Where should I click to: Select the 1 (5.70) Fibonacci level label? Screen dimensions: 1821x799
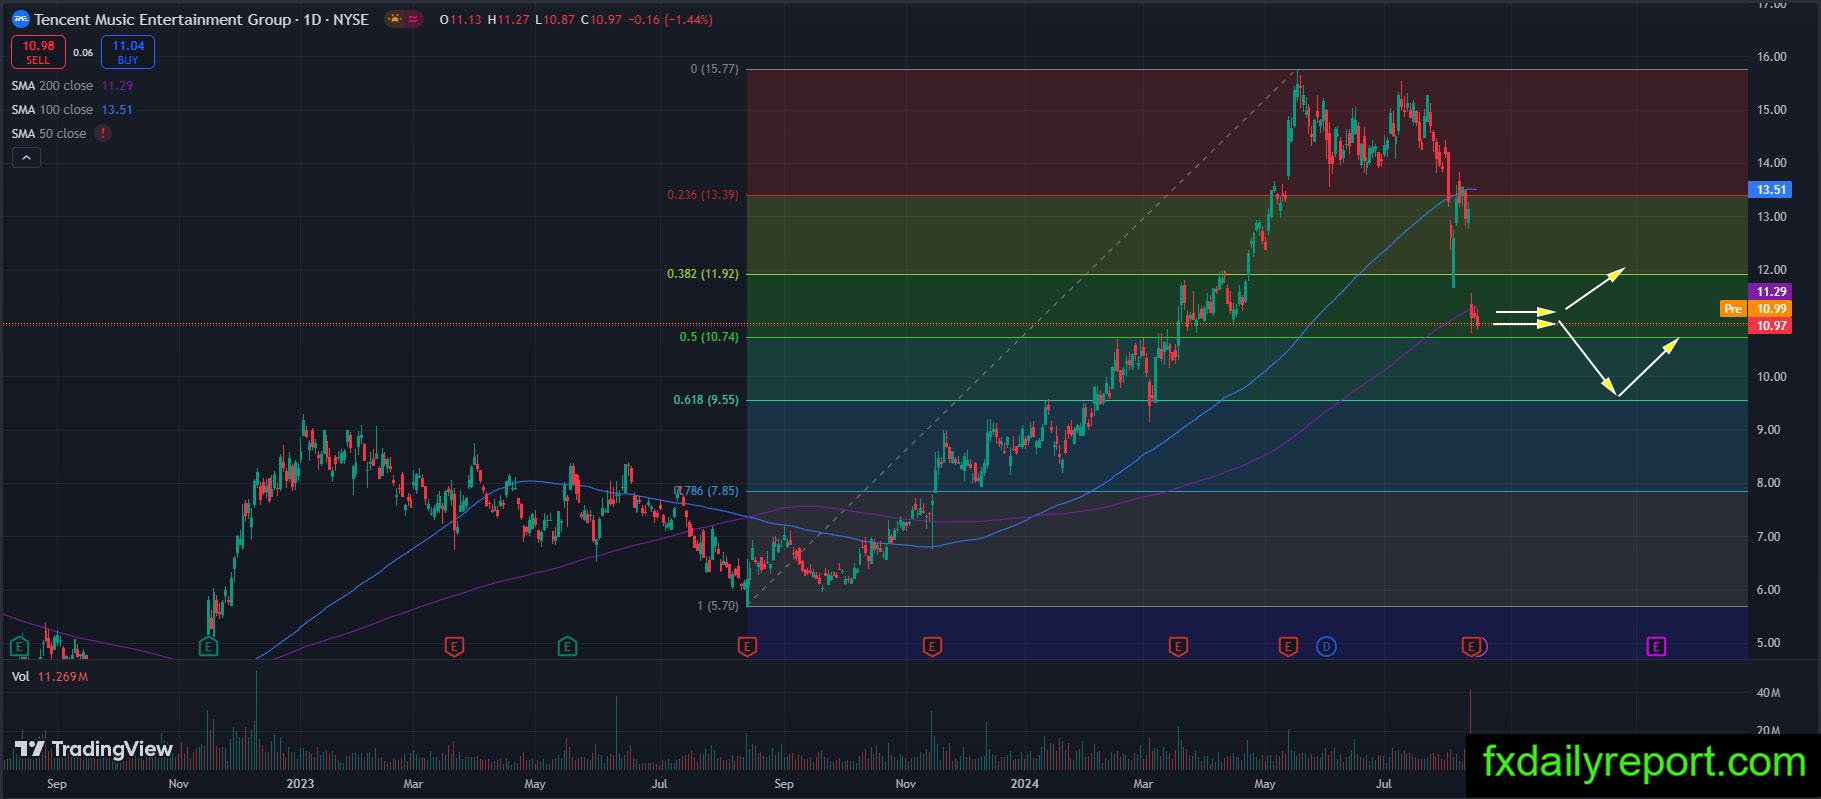click(718, 606)
